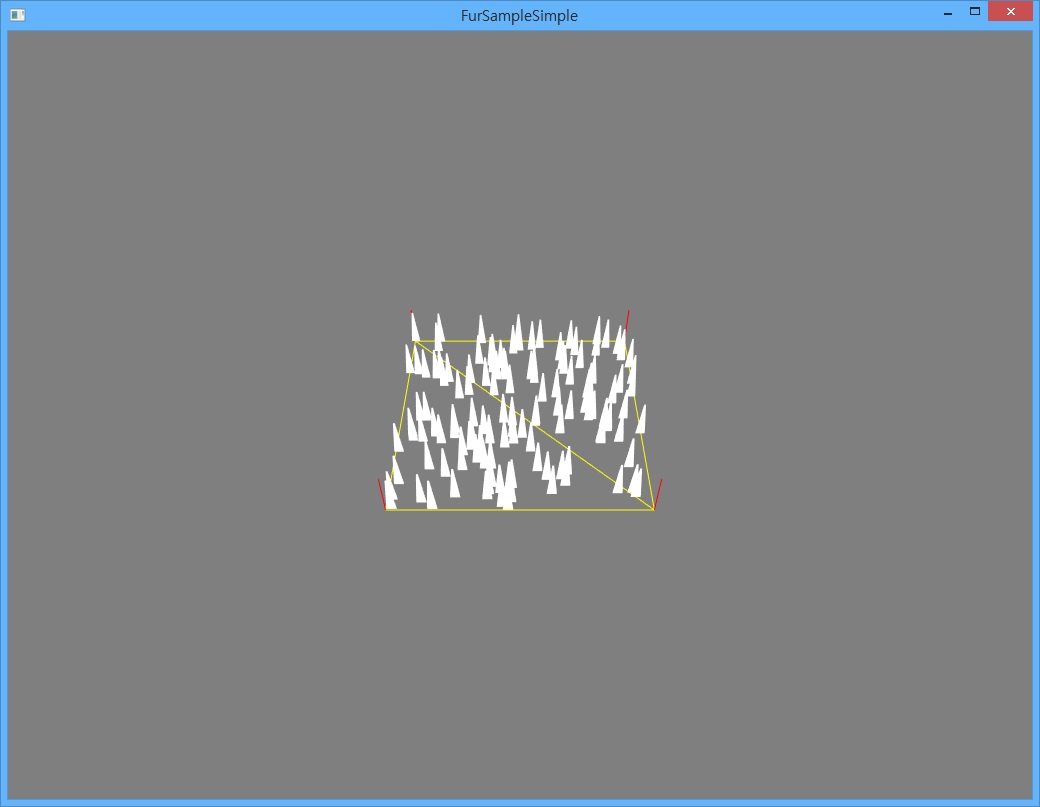Click the FurSampleSimple title bar text
Screen dimensions: 1040x807
(519, 15)
